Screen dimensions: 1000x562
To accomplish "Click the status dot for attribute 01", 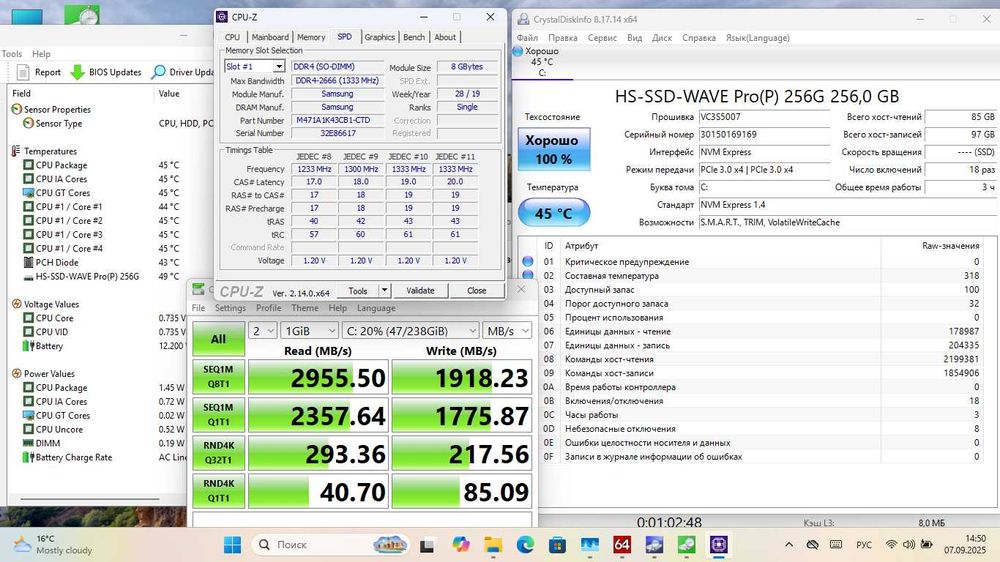I will (528, 262).
